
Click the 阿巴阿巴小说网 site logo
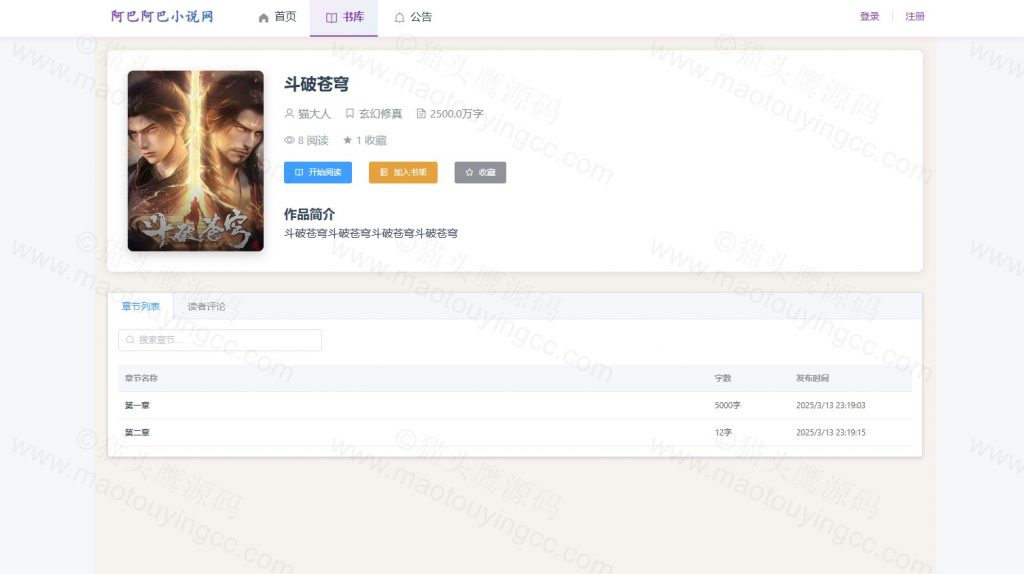[162, 16]
